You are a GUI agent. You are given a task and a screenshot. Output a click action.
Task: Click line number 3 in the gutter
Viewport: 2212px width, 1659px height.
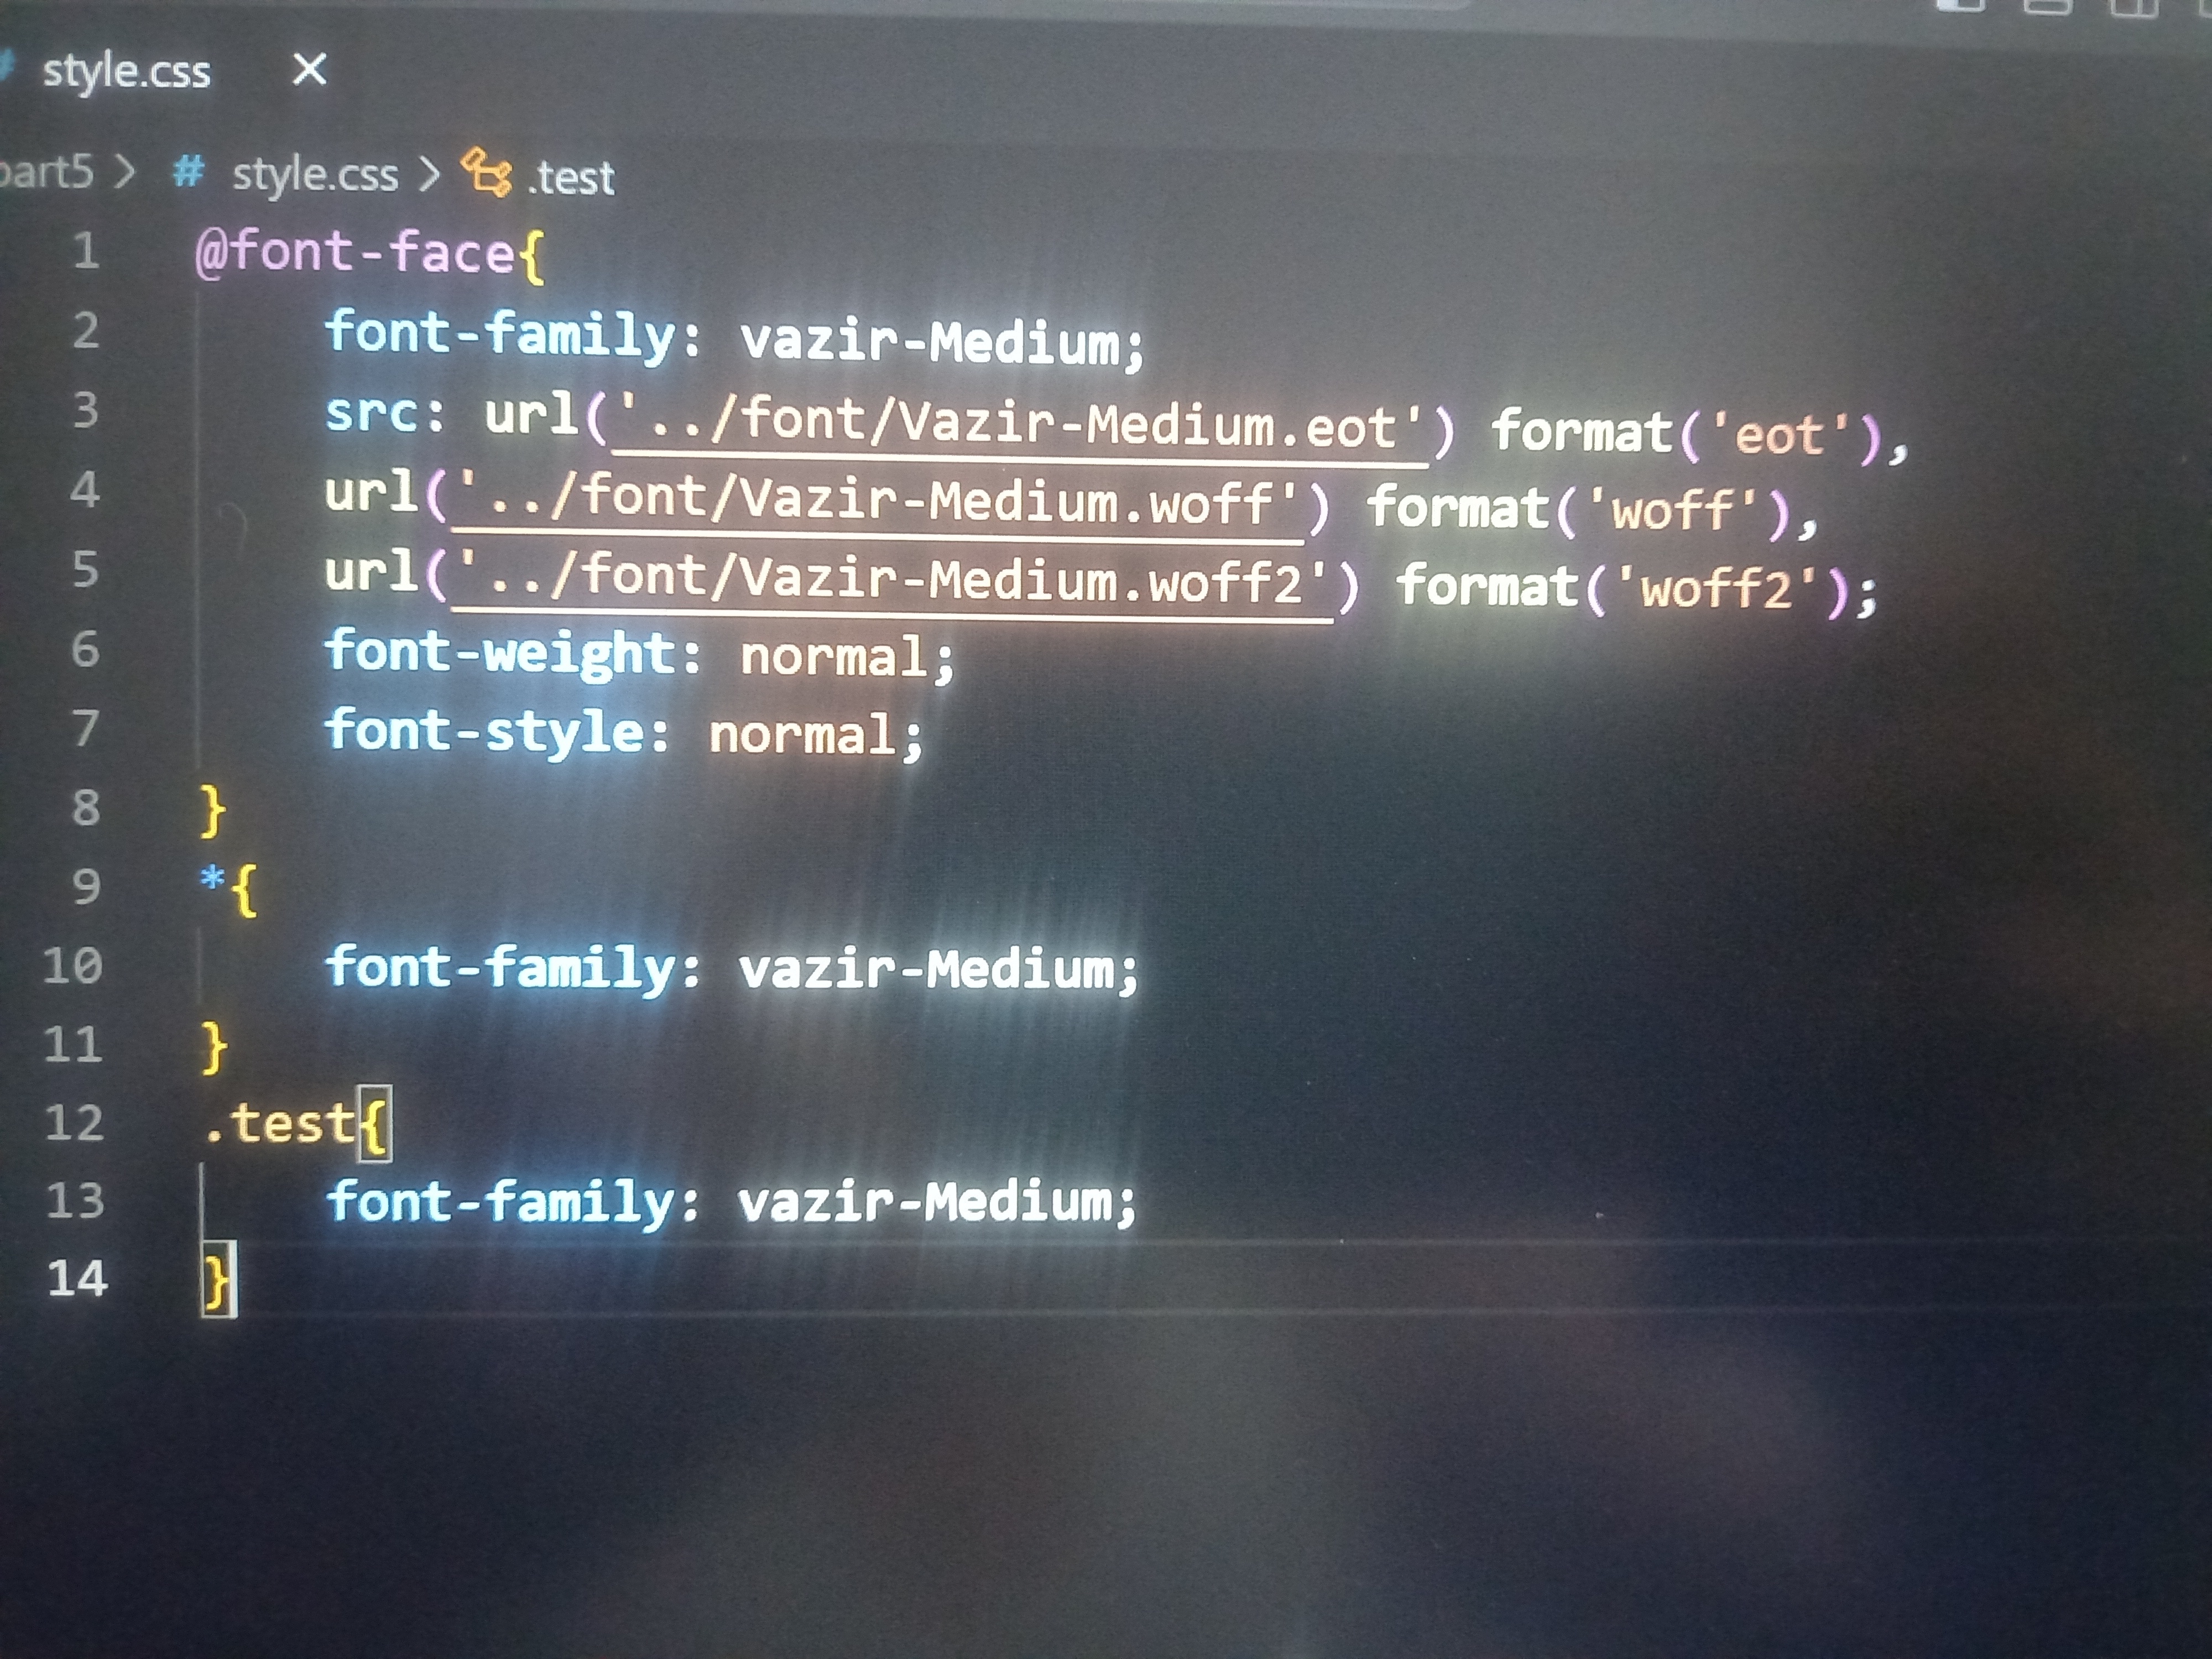tap(86, 410)
